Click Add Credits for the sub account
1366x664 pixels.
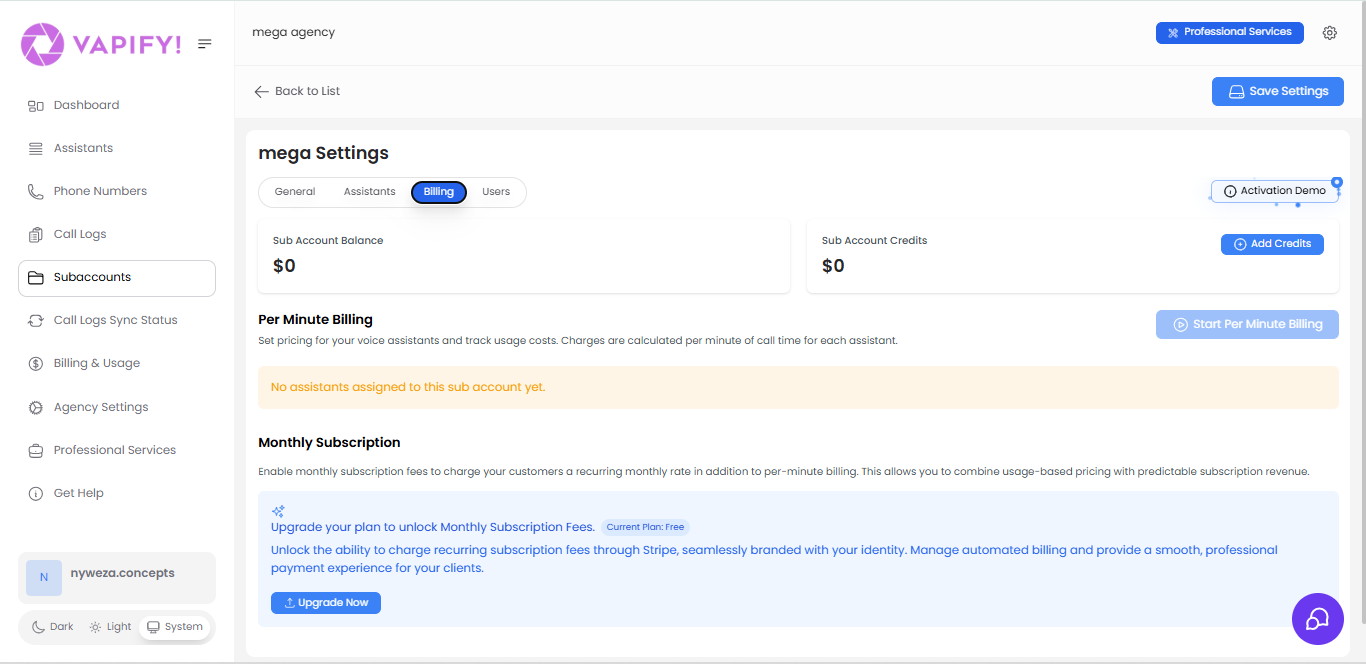pyautogui.click(x=1272, y=243)
